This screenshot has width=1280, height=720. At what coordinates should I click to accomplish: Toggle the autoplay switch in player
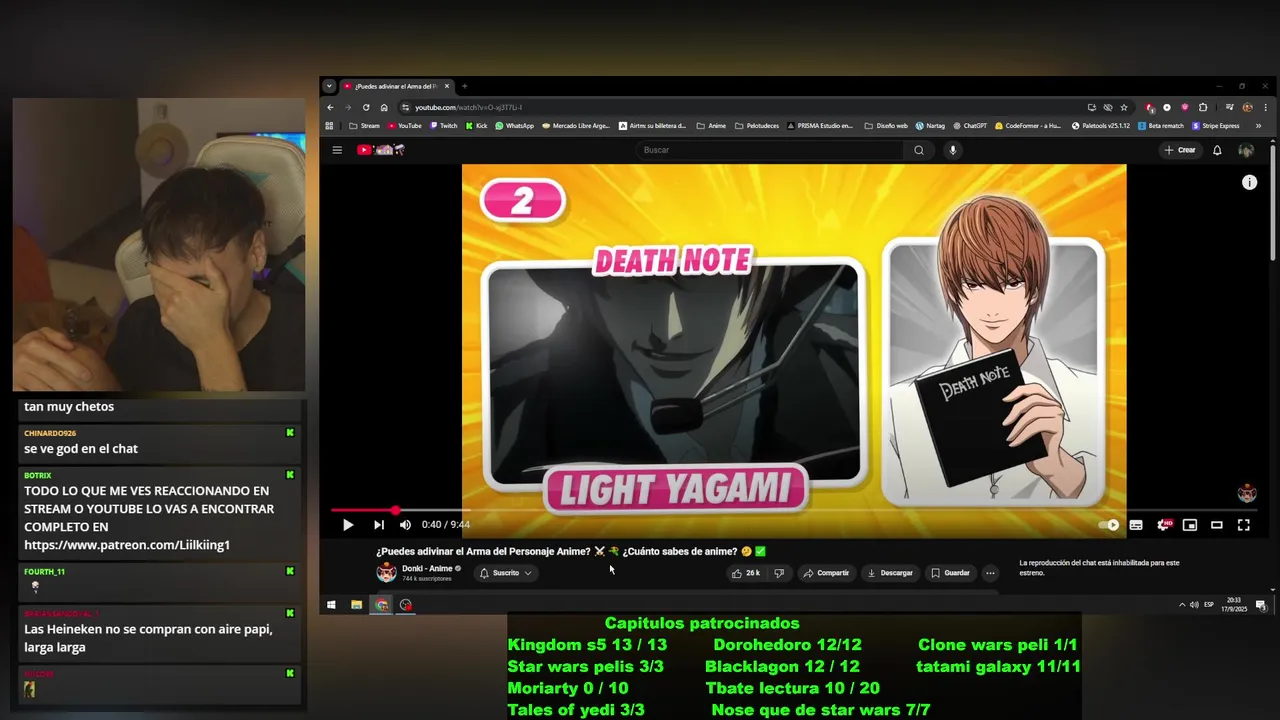pyautogui.click(x=1109, y=525)
